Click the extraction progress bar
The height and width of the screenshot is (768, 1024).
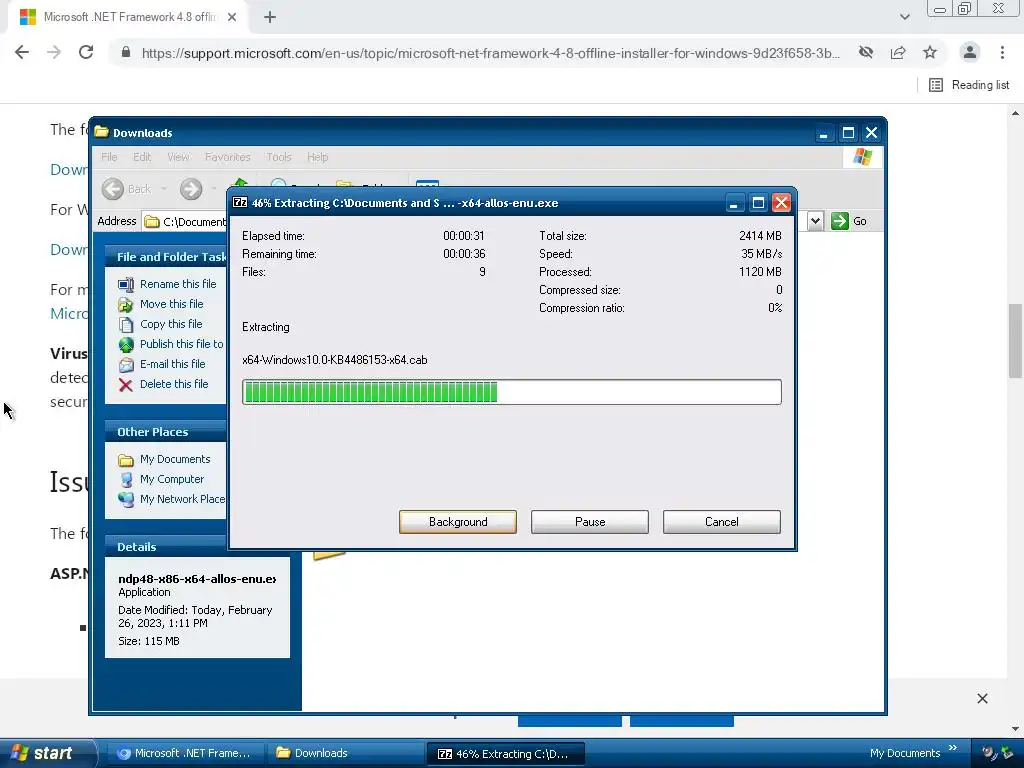511,392
